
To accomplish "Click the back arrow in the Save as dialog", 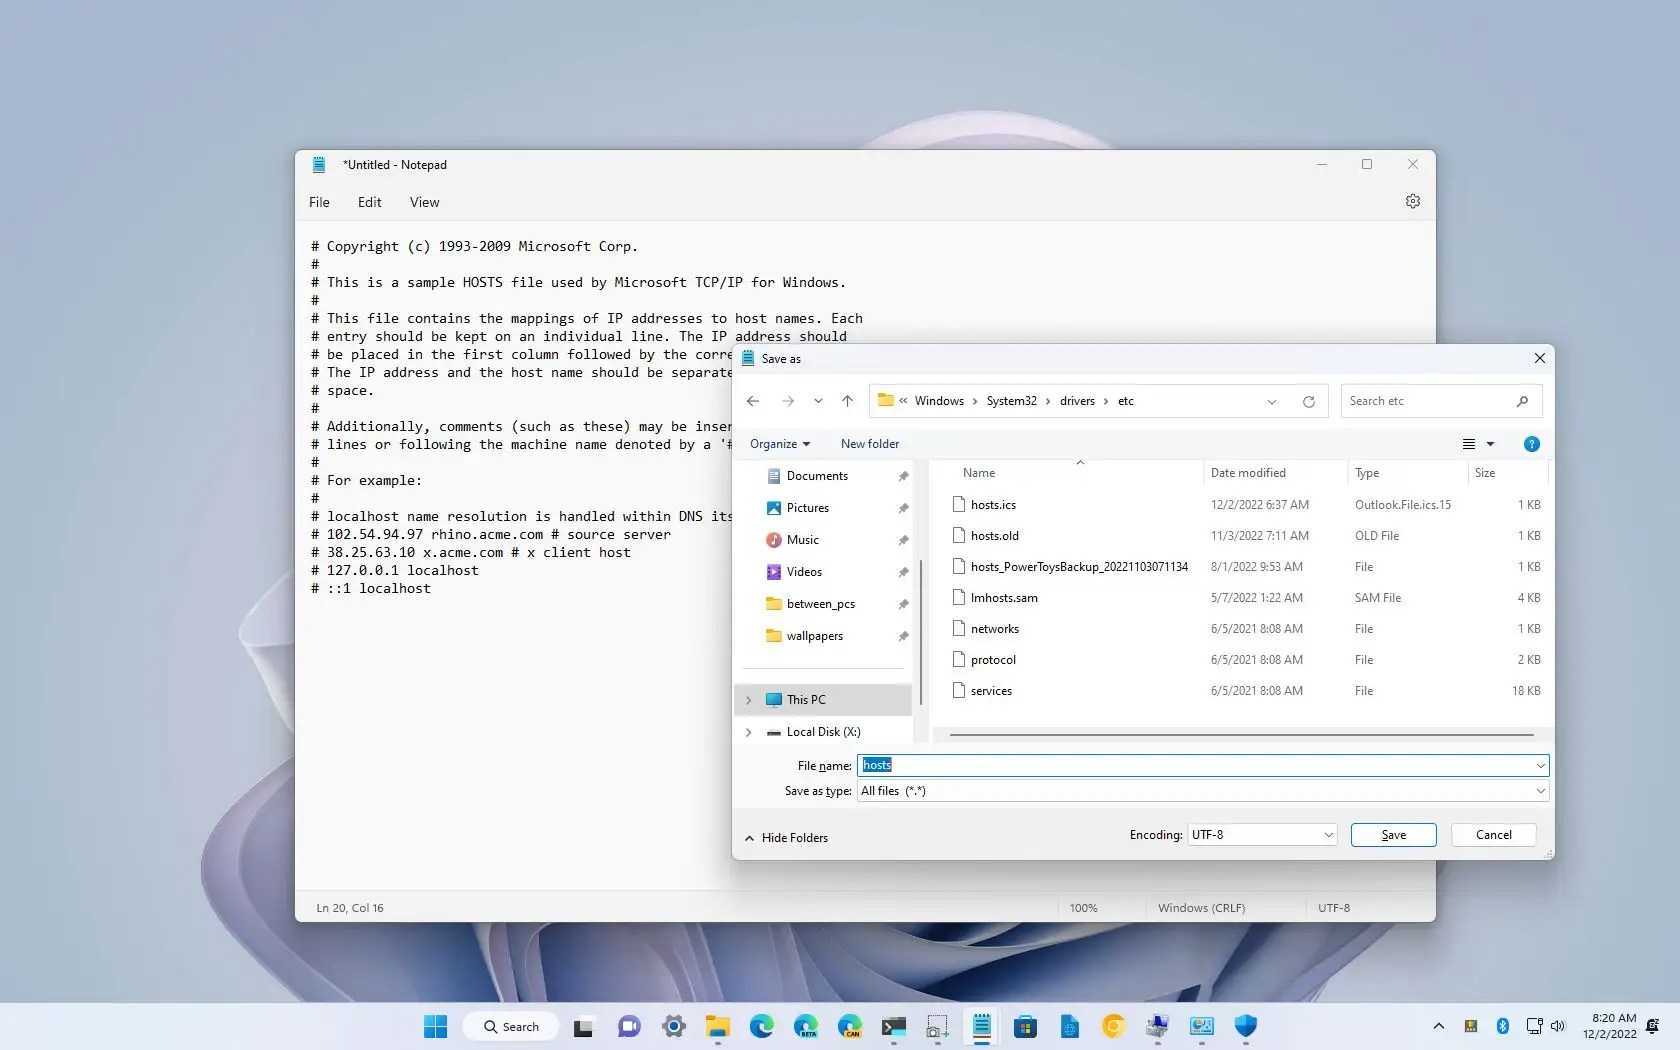I will 753,401.
